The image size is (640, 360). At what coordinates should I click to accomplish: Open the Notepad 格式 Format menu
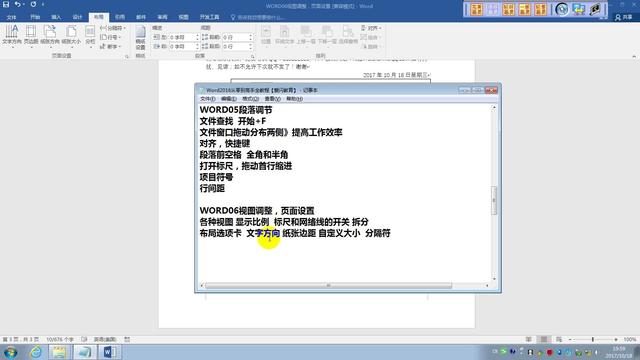pos(250,99)
